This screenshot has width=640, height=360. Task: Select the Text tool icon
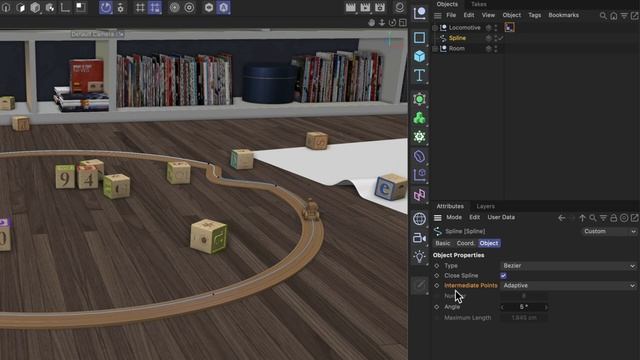pos(419,76)
